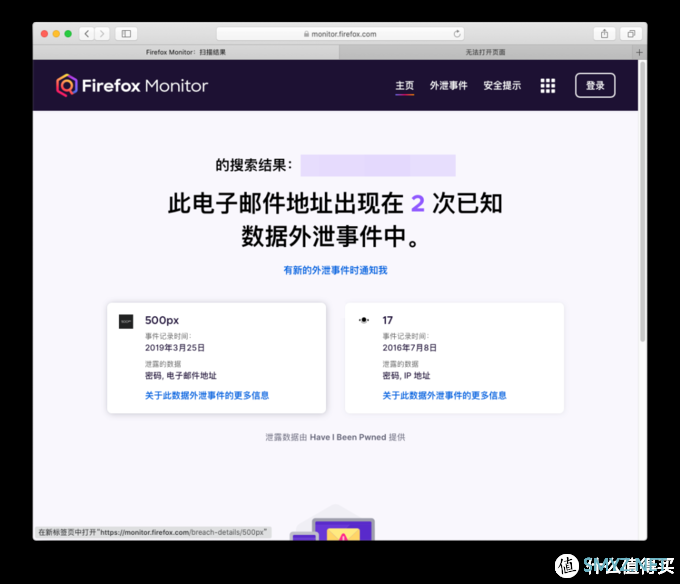Go back with Safari's back arrow

click(87, 33)
